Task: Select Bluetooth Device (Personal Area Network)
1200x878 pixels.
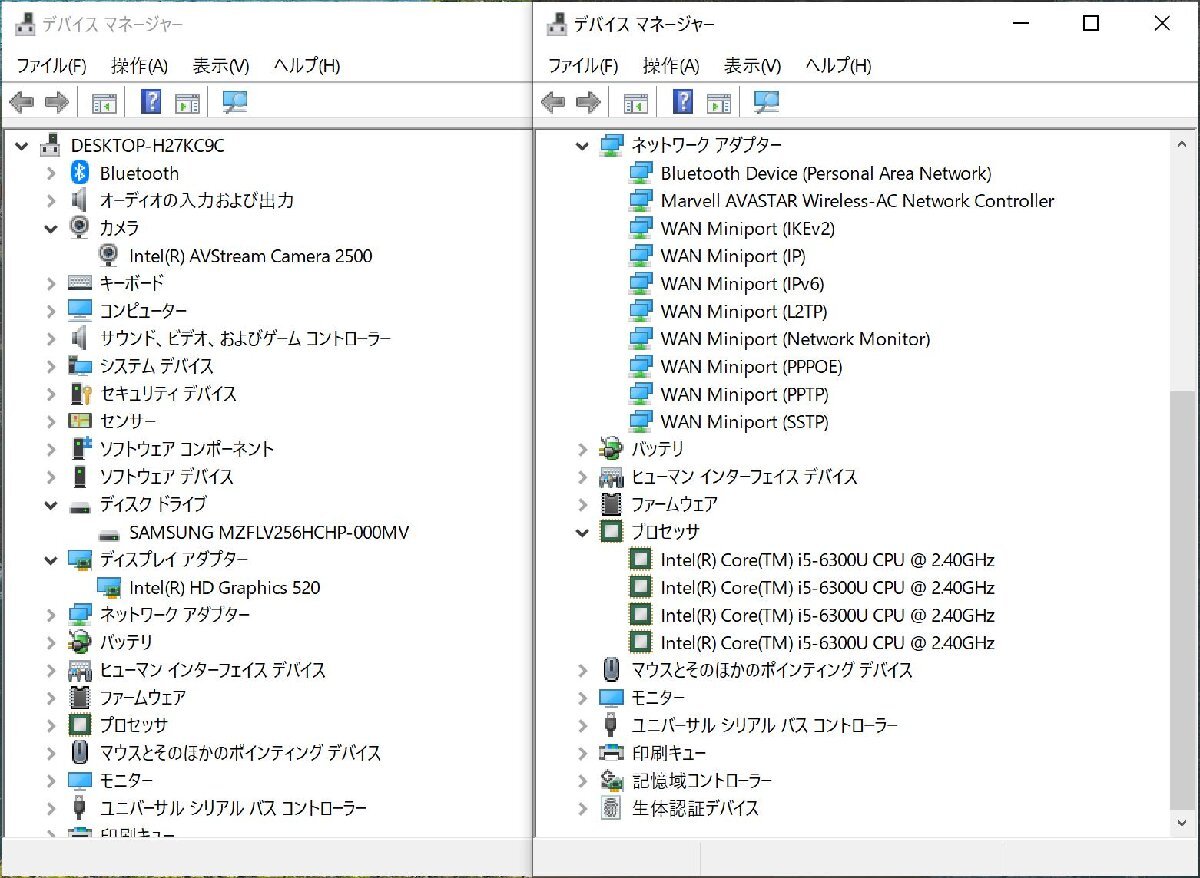Action: point(826,173)
